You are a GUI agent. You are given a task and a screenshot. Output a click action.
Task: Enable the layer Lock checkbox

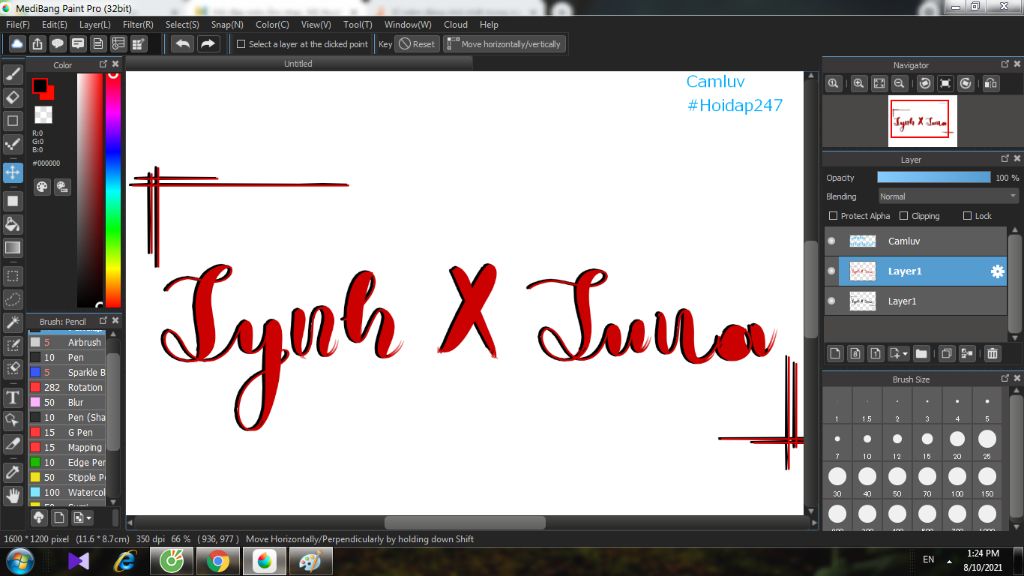967,216
